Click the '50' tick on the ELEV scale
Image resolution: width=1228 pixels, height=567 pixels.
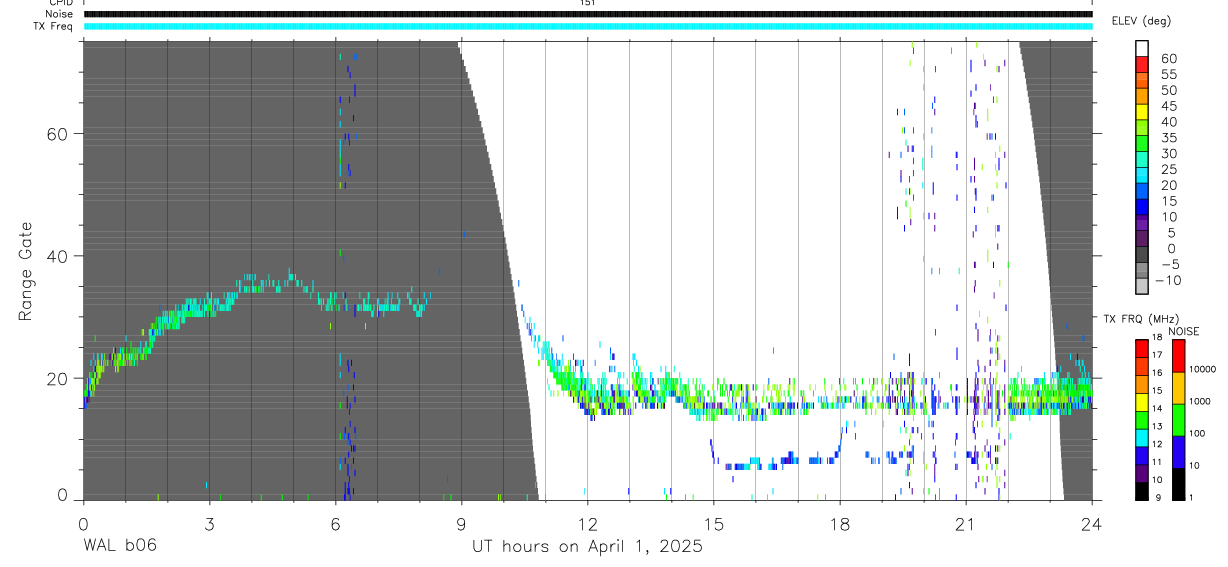point(1168,91)
